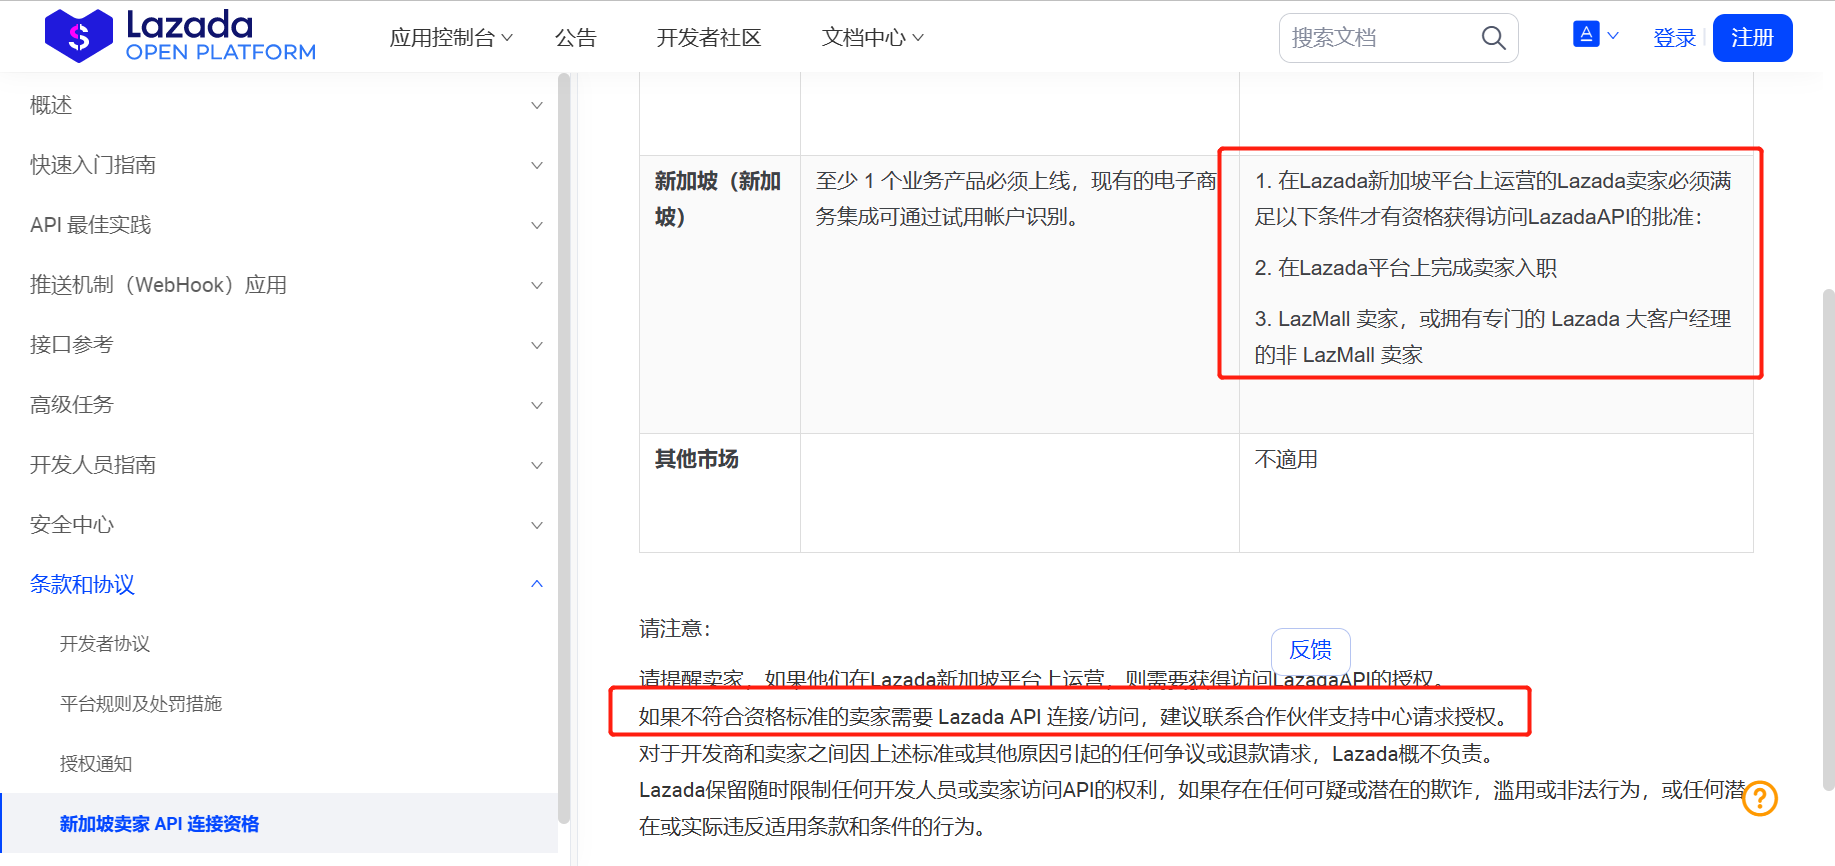Open 平台规则及处罚措施 page
1835x866 pixels.
(141, 704)
